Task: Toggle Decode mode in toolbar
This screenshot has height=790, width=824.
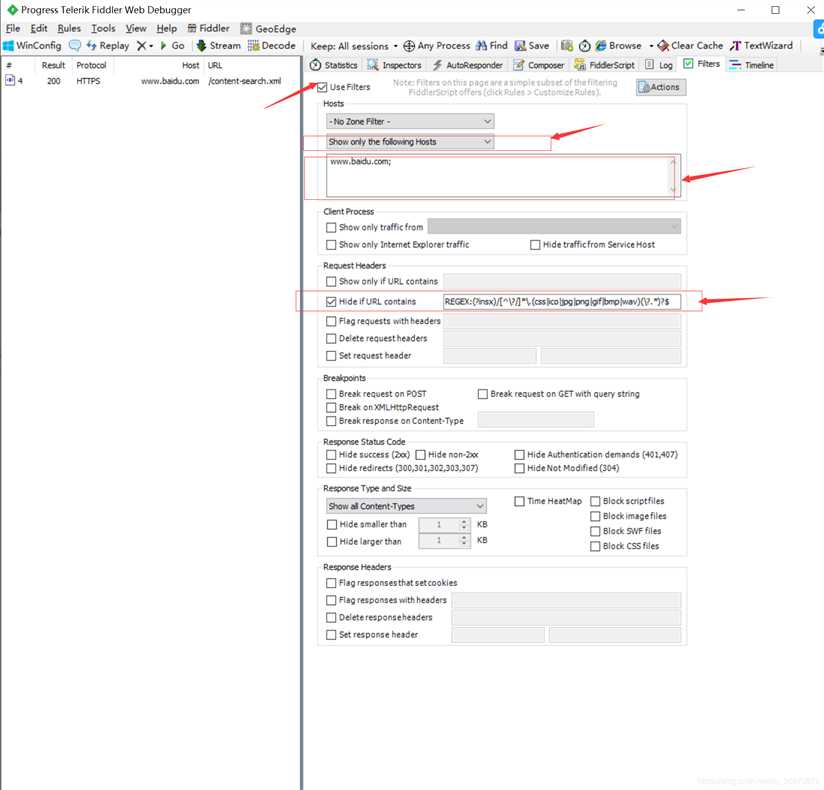Action: (x=272, y=46)
